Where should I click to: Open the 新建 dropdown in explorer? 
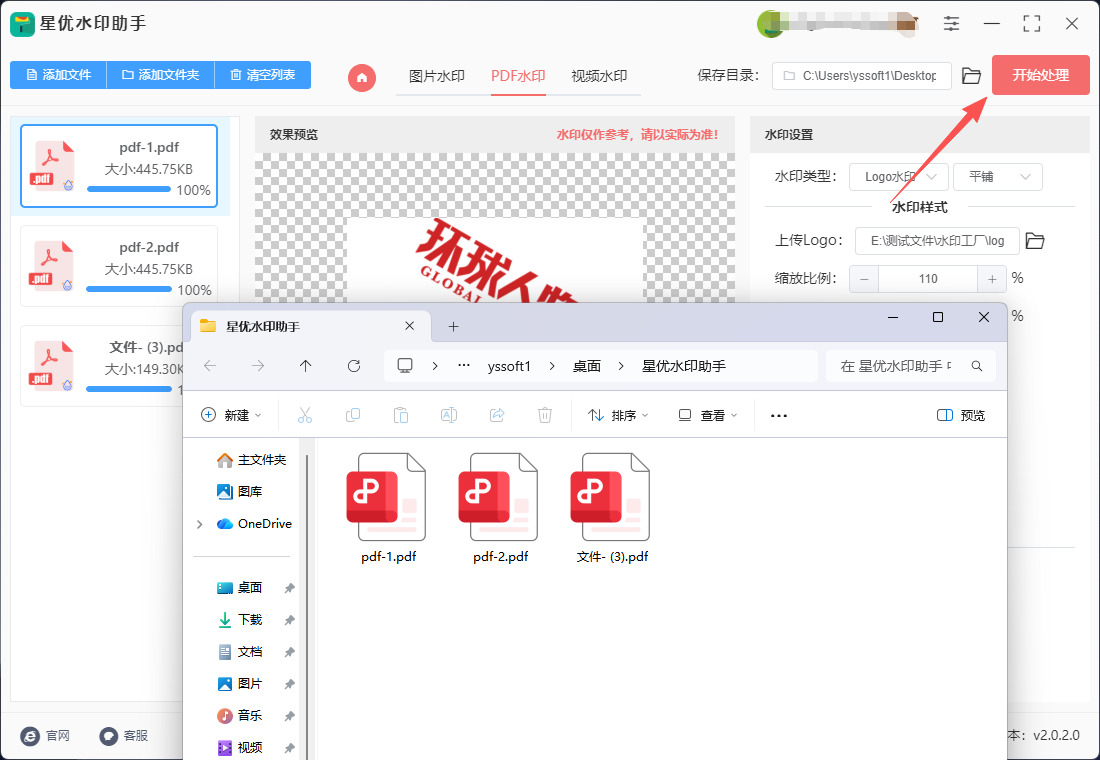click(x=232, y=415)
